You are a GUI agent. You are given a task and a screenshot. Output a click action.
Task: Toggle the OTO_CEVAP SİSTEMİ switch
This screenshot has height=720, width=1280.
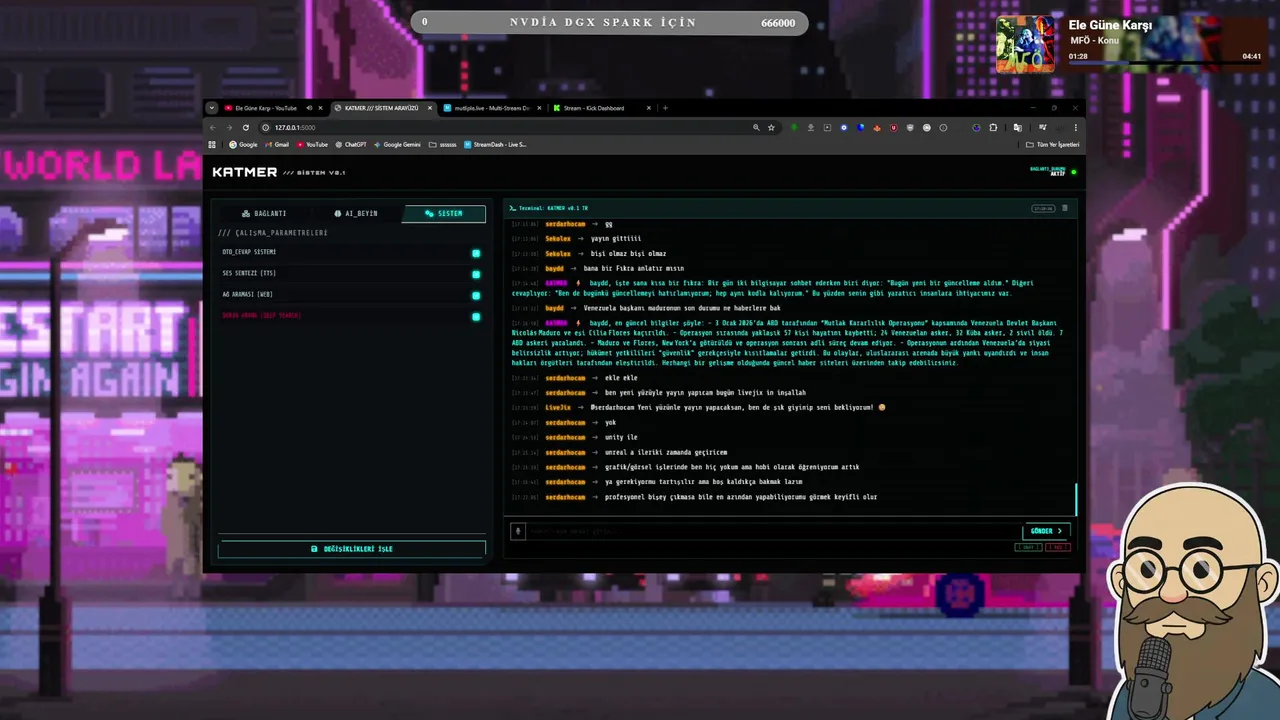click(476, 253)
